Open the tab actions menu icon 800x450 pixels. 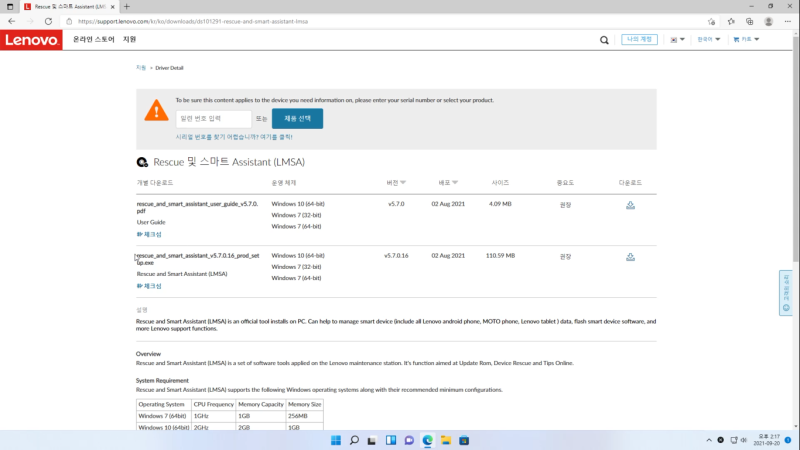coord(10,7)
